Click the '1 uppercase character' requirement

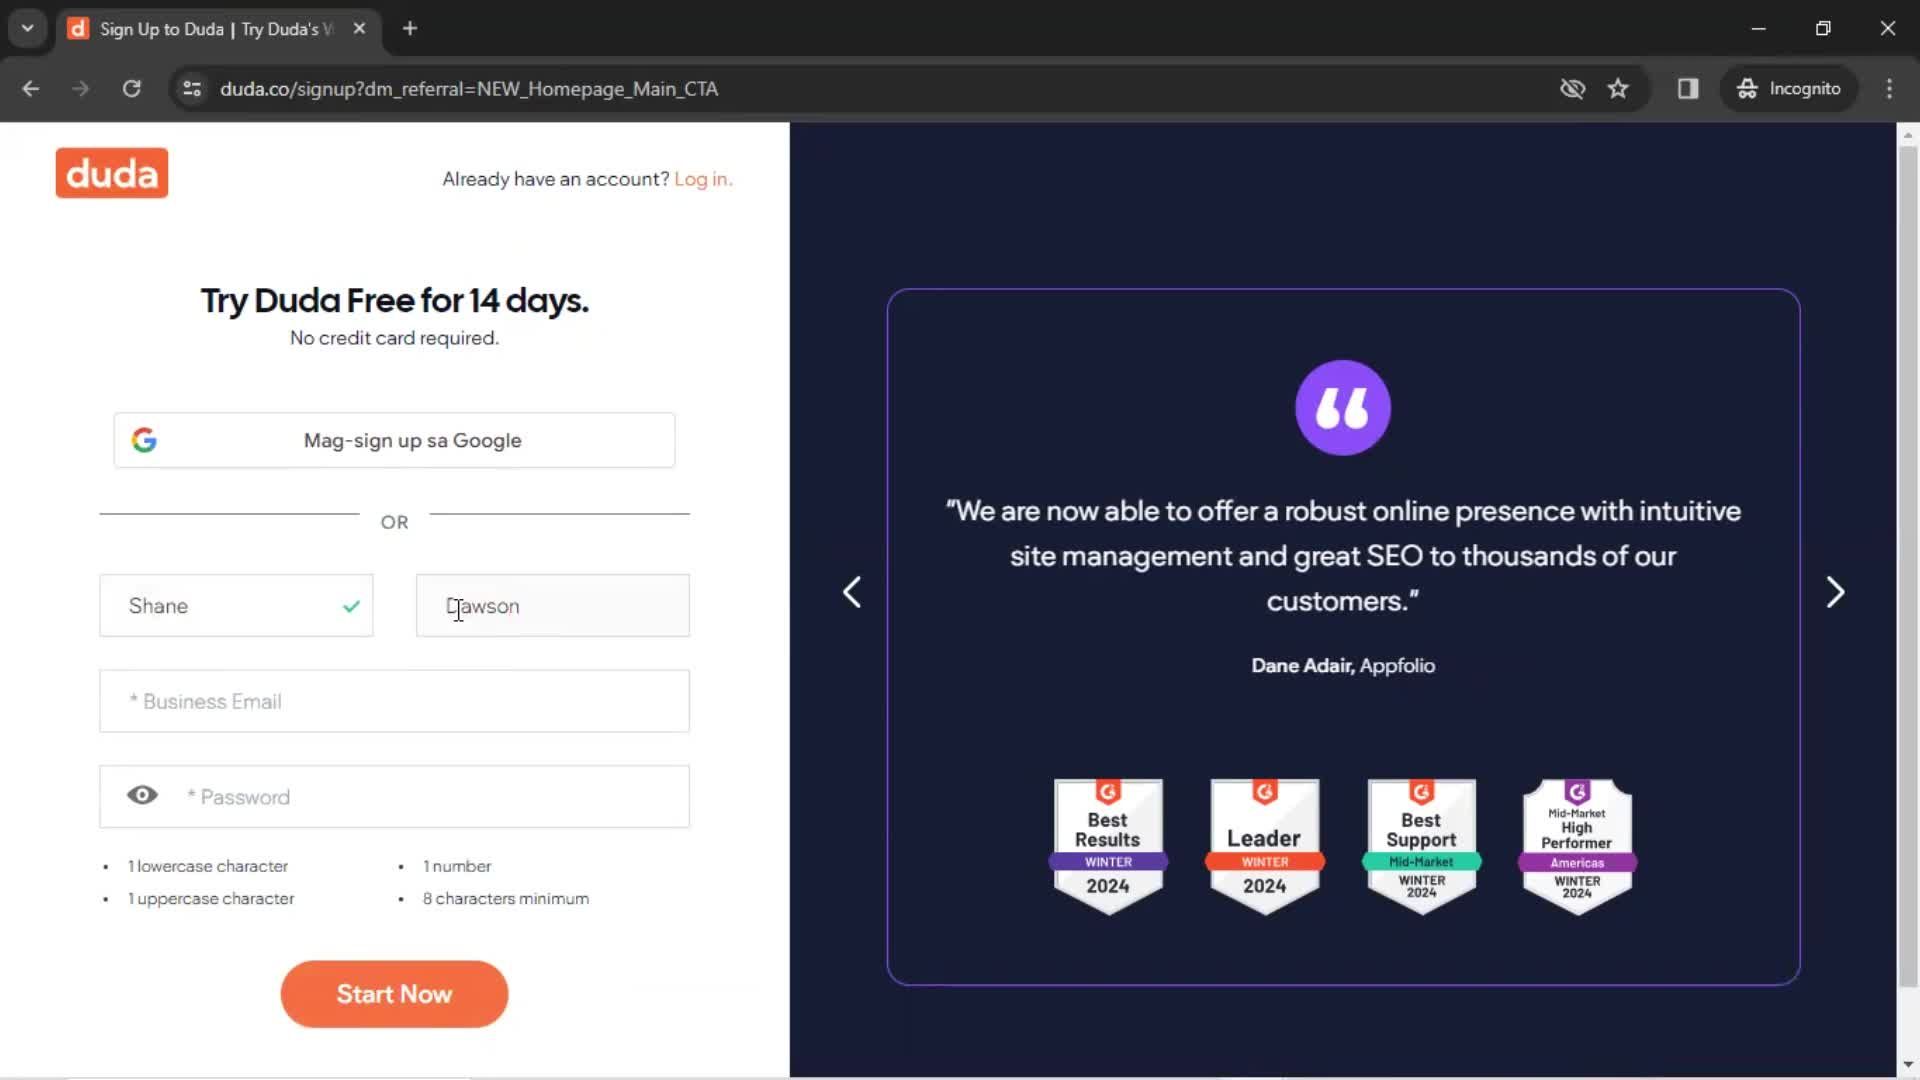211,899
